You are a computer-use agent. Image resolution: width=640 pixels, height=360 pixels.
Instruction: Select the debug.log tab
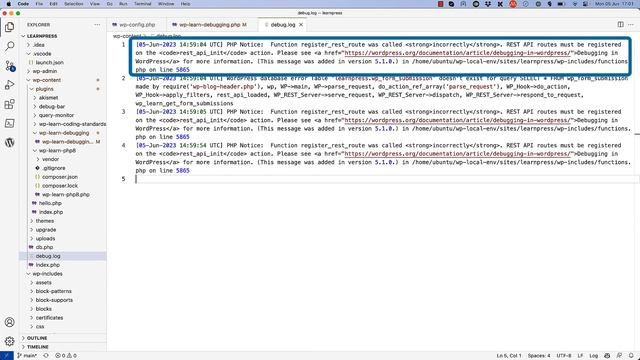282,25
